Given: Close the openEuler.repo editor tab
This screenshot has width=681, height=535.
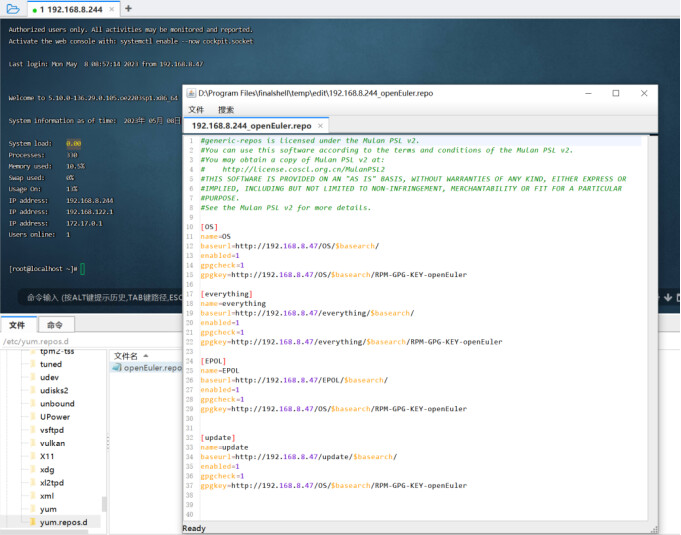Looking at the screenshot, I should pyautogui.click(x=320, y=127).
